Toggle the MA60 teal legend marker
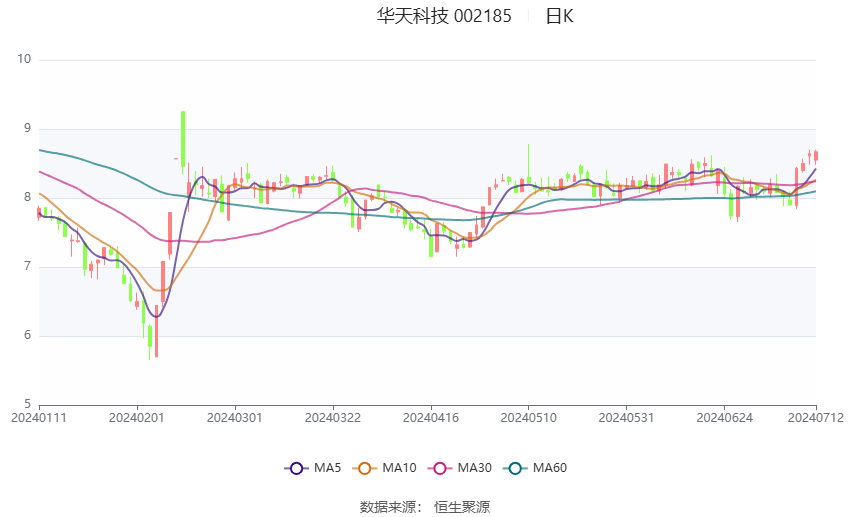The height and width of the screenshot is (517, 850). (515, 468)
